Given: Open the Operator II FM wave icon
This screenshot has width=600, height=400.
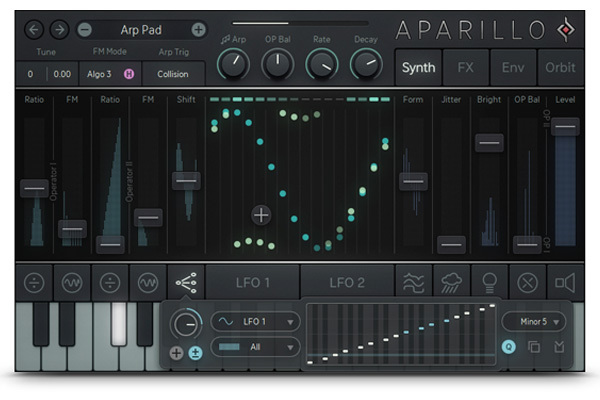Looking at the screenshot, I should tap(148, 283).
